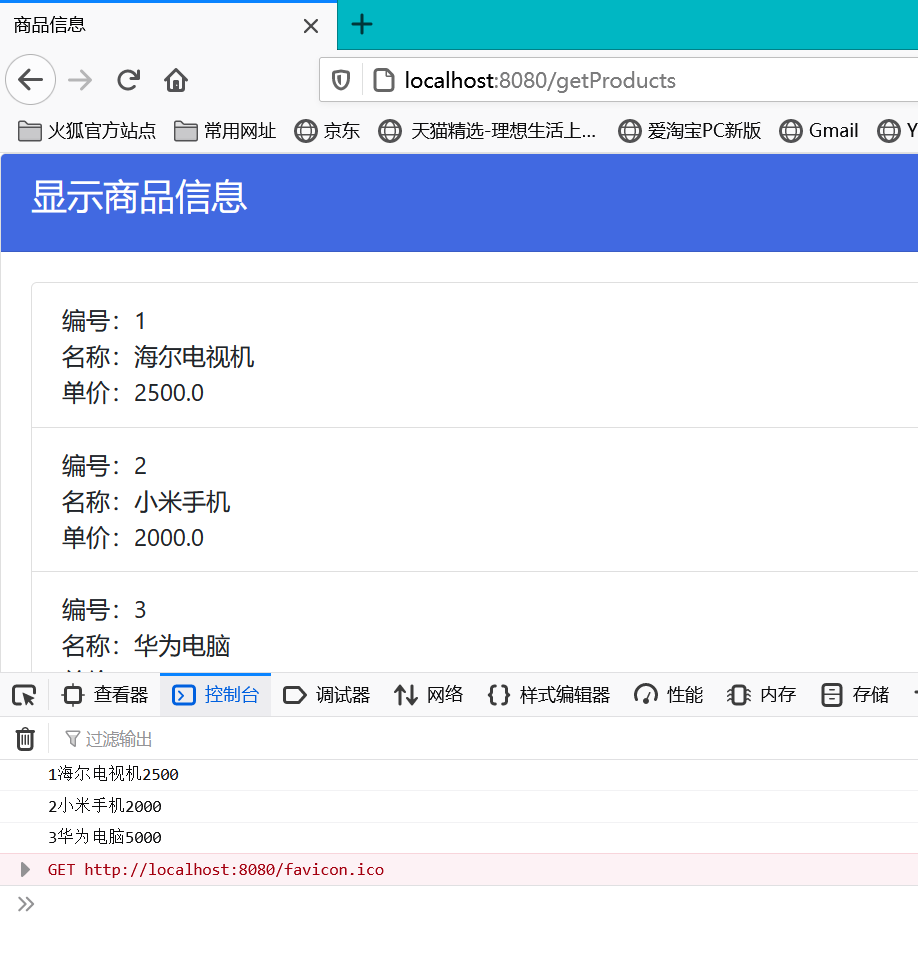Select the 控制台 console tab
918x975 pixels.
(x=215, y=695)
